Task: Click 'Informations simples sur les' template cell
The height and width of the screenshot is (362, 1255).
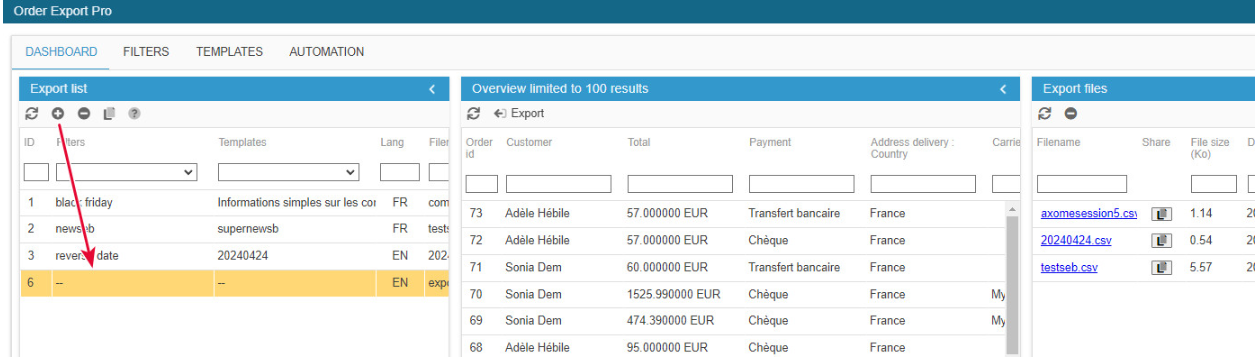Action: point(296,202)
